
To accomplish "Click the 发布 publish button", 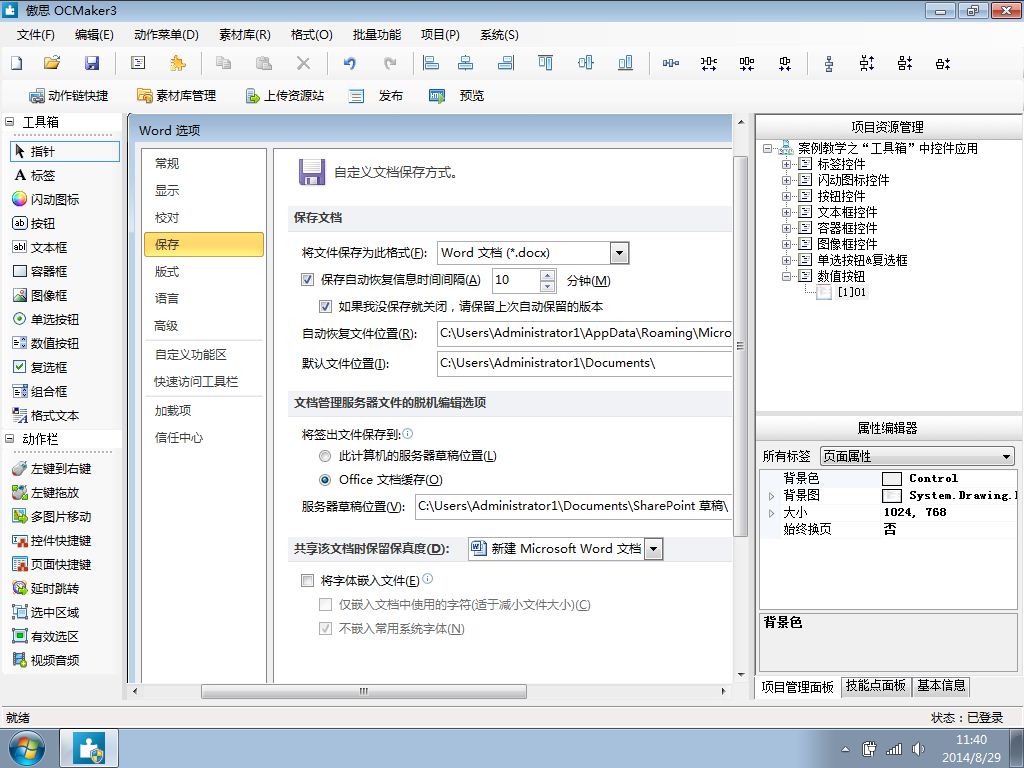I will [376, 96].
